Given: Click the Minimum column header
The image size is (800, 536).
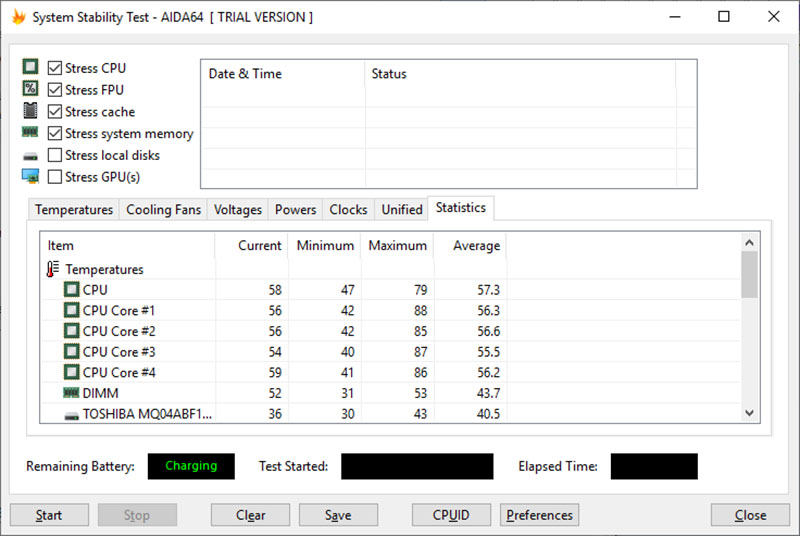Looking at the screenshot, I should click(324, 245).
